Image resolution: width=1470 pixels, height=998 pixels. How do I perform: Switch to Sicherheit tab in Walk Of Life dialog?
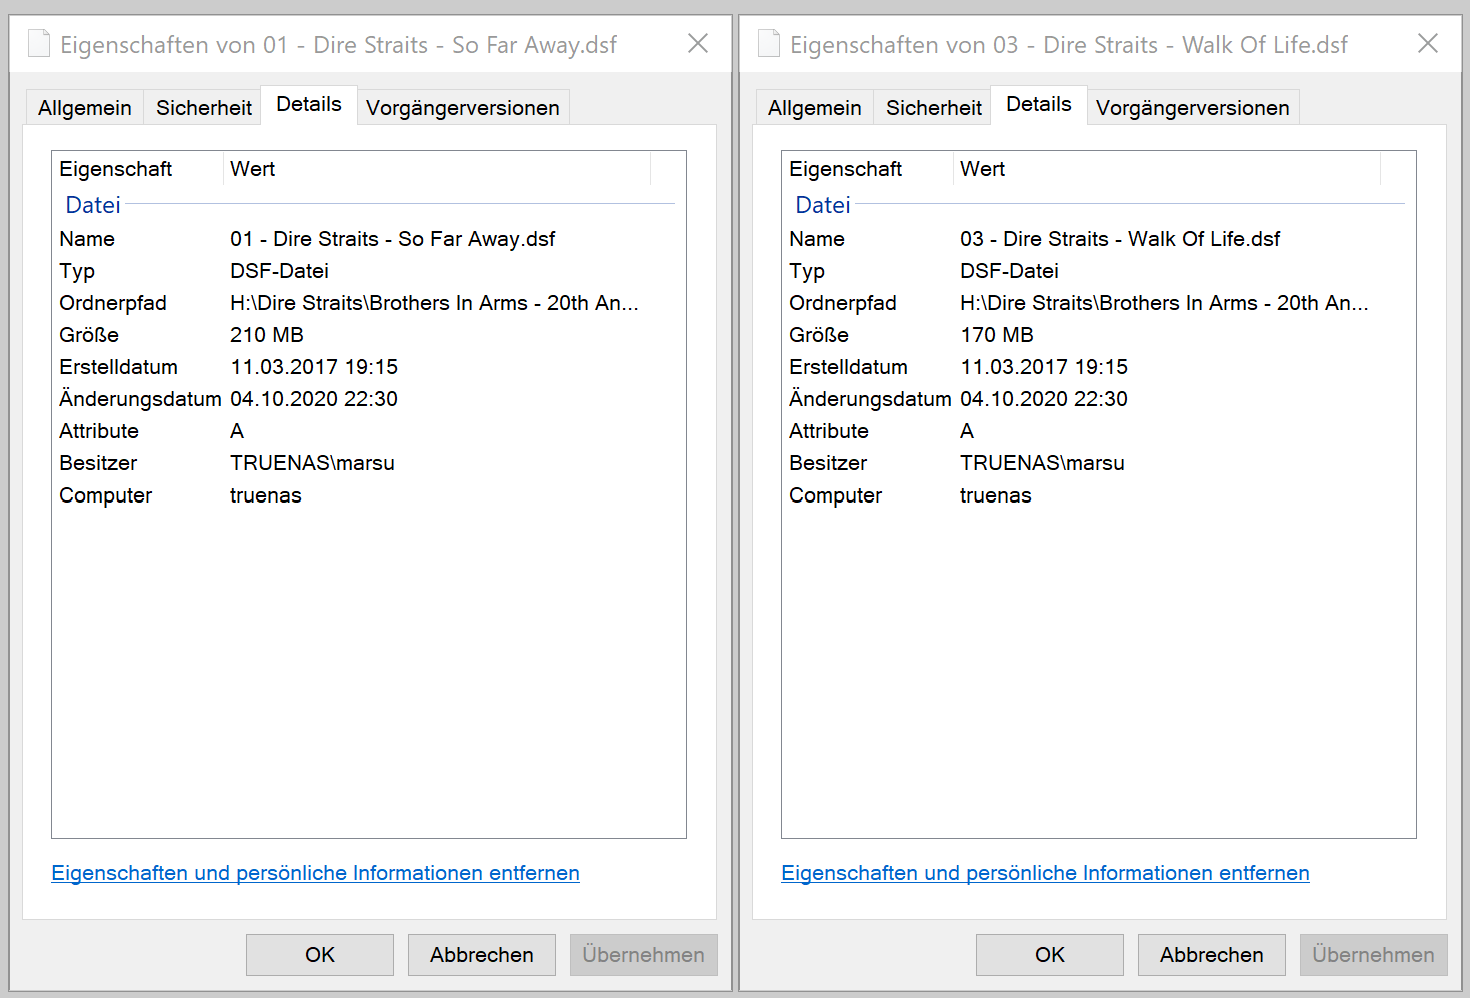tap(934, 108)
